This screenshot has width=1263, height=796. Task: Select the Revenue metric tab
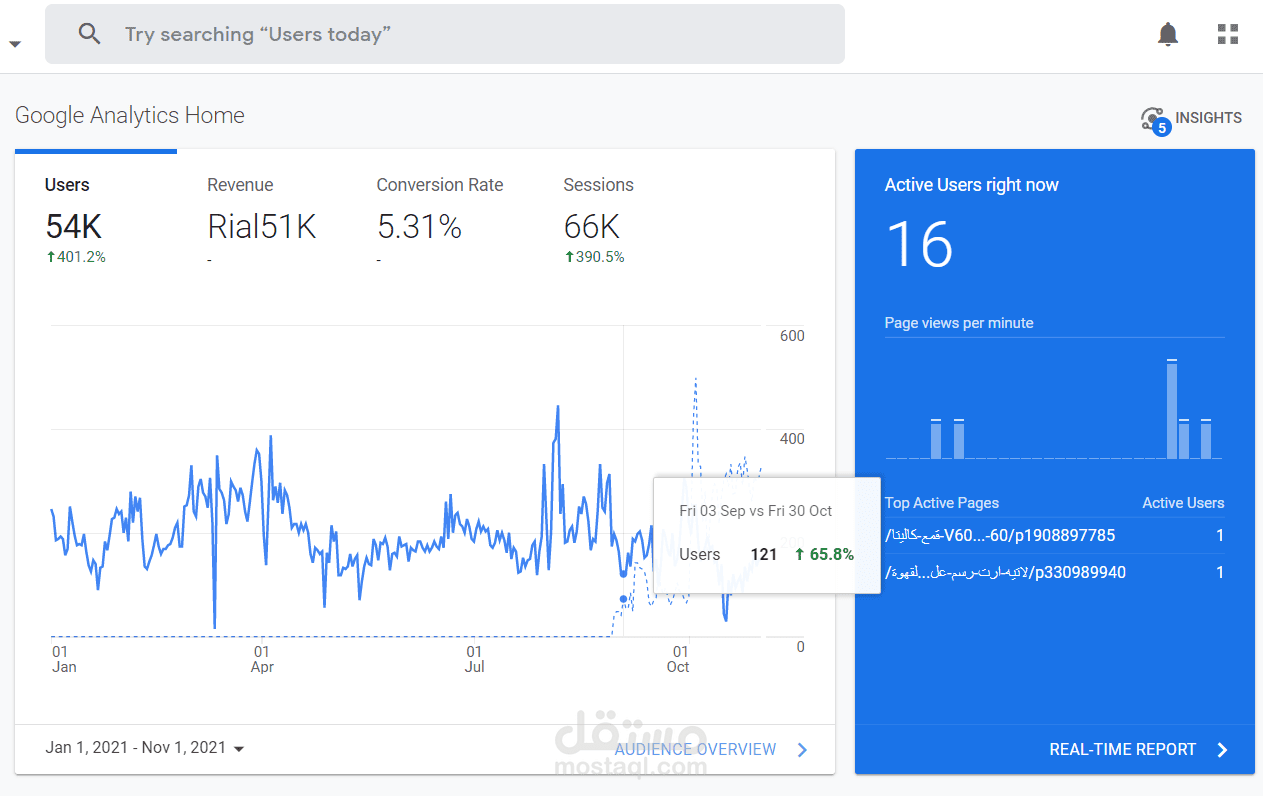click(262, 222)
